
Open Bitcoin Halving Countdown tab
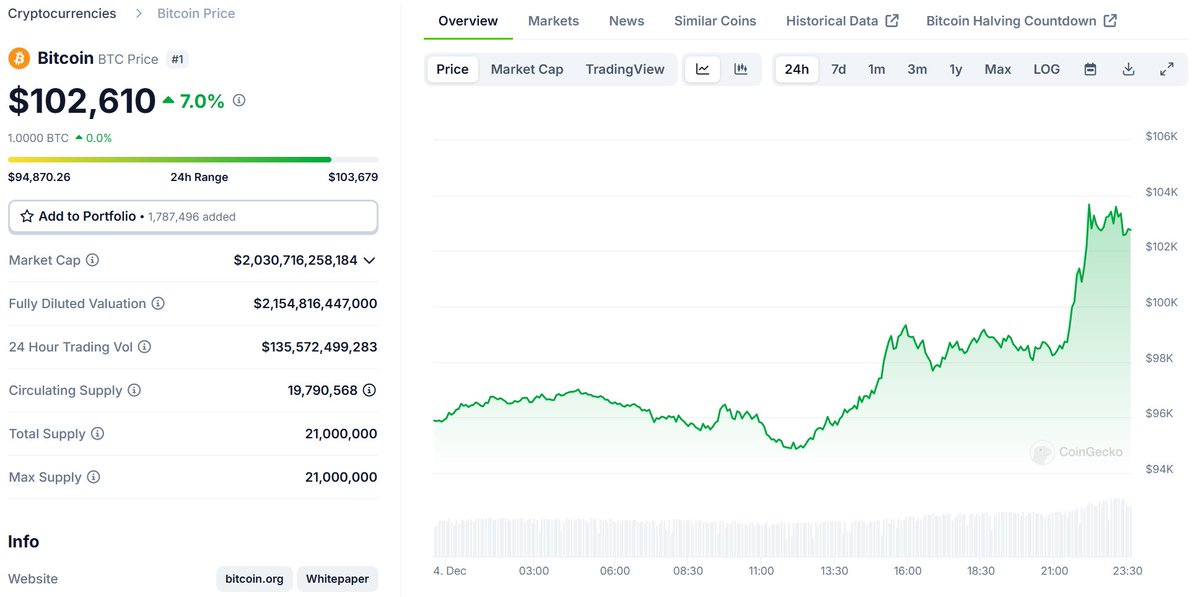(1021, 21)
